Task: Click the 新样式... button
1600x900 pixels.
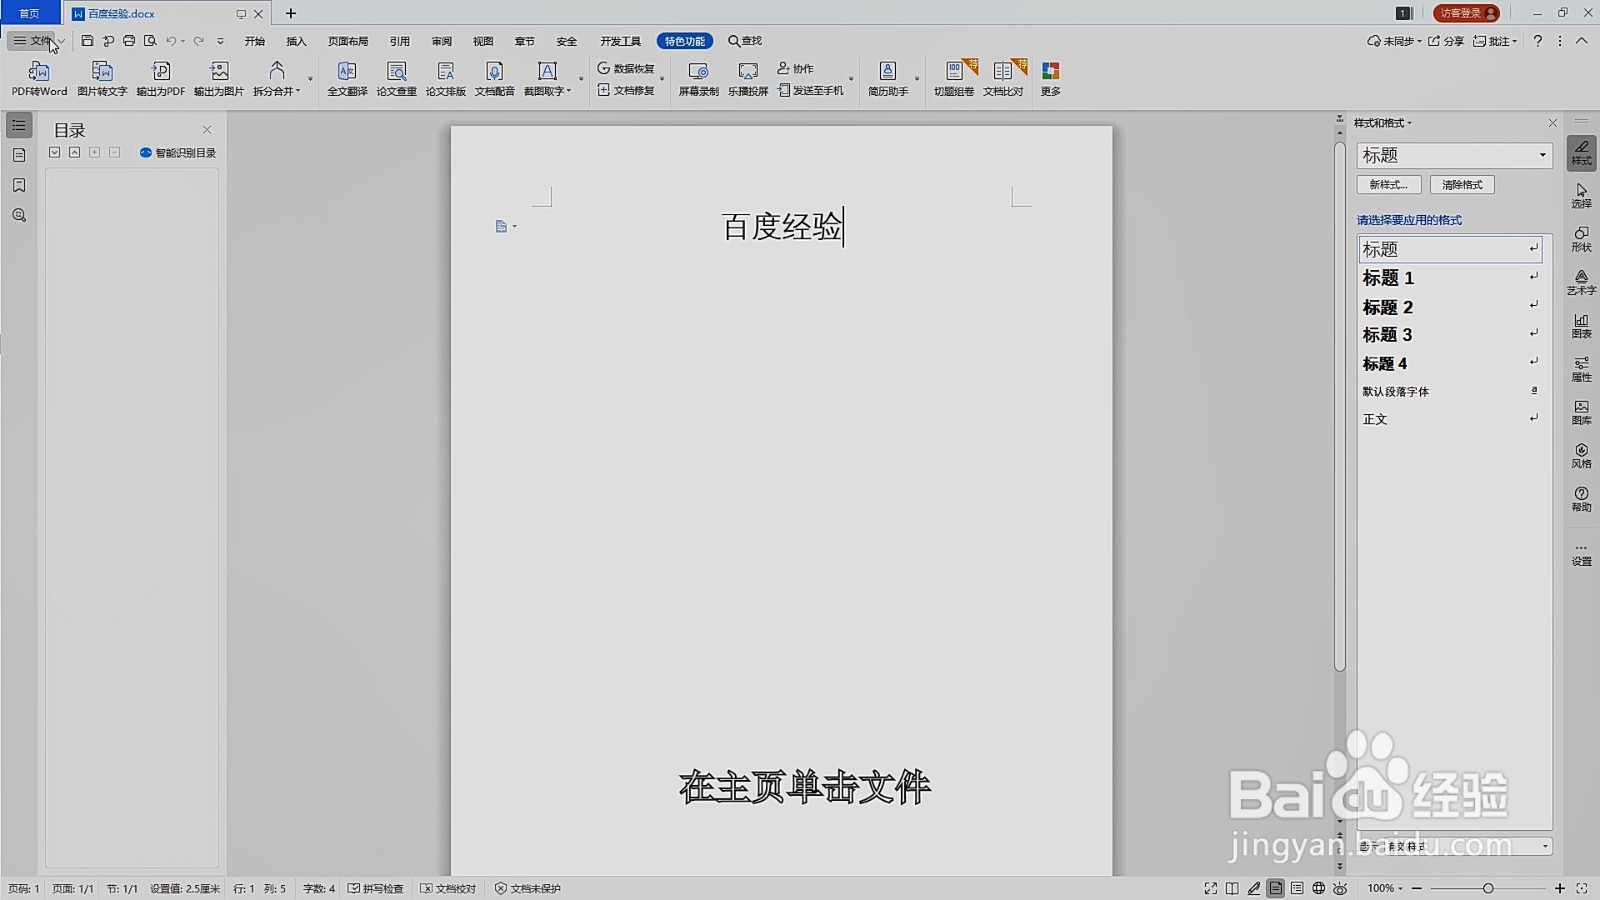Action: pyautogui.click(x=1388, y=185)
